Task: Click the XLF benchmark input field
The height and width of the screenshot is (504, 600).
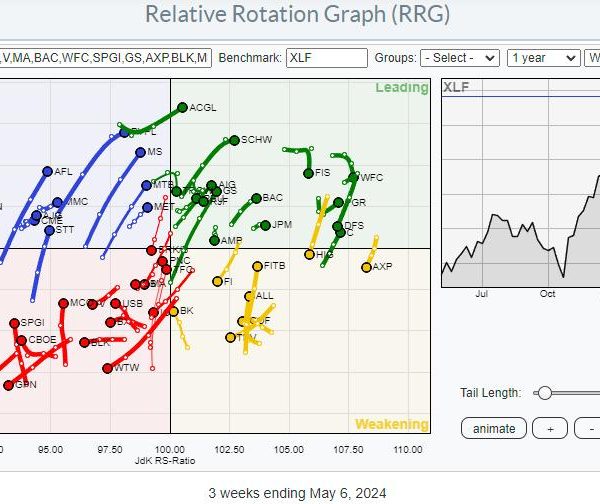Action: [327, 58]
